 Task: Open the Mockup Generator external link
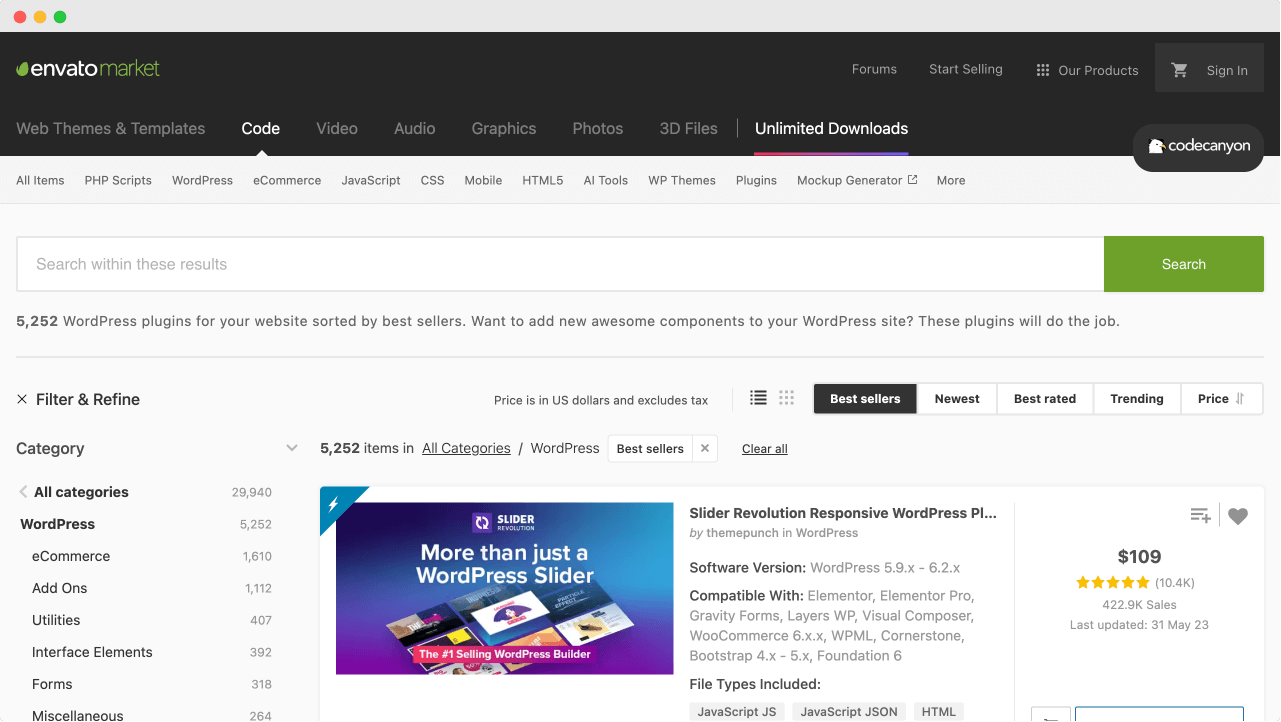click(857, 181)
